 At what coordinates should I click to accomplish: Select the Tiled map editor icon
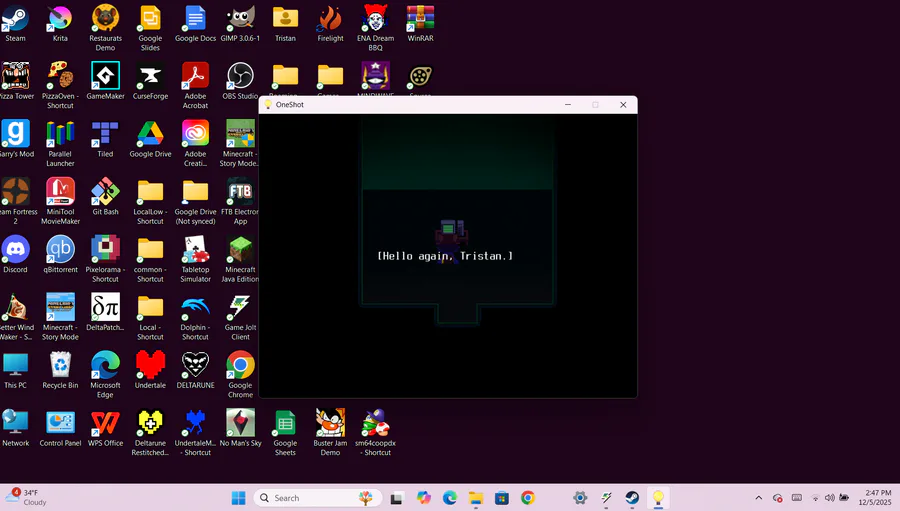[105, 139]
